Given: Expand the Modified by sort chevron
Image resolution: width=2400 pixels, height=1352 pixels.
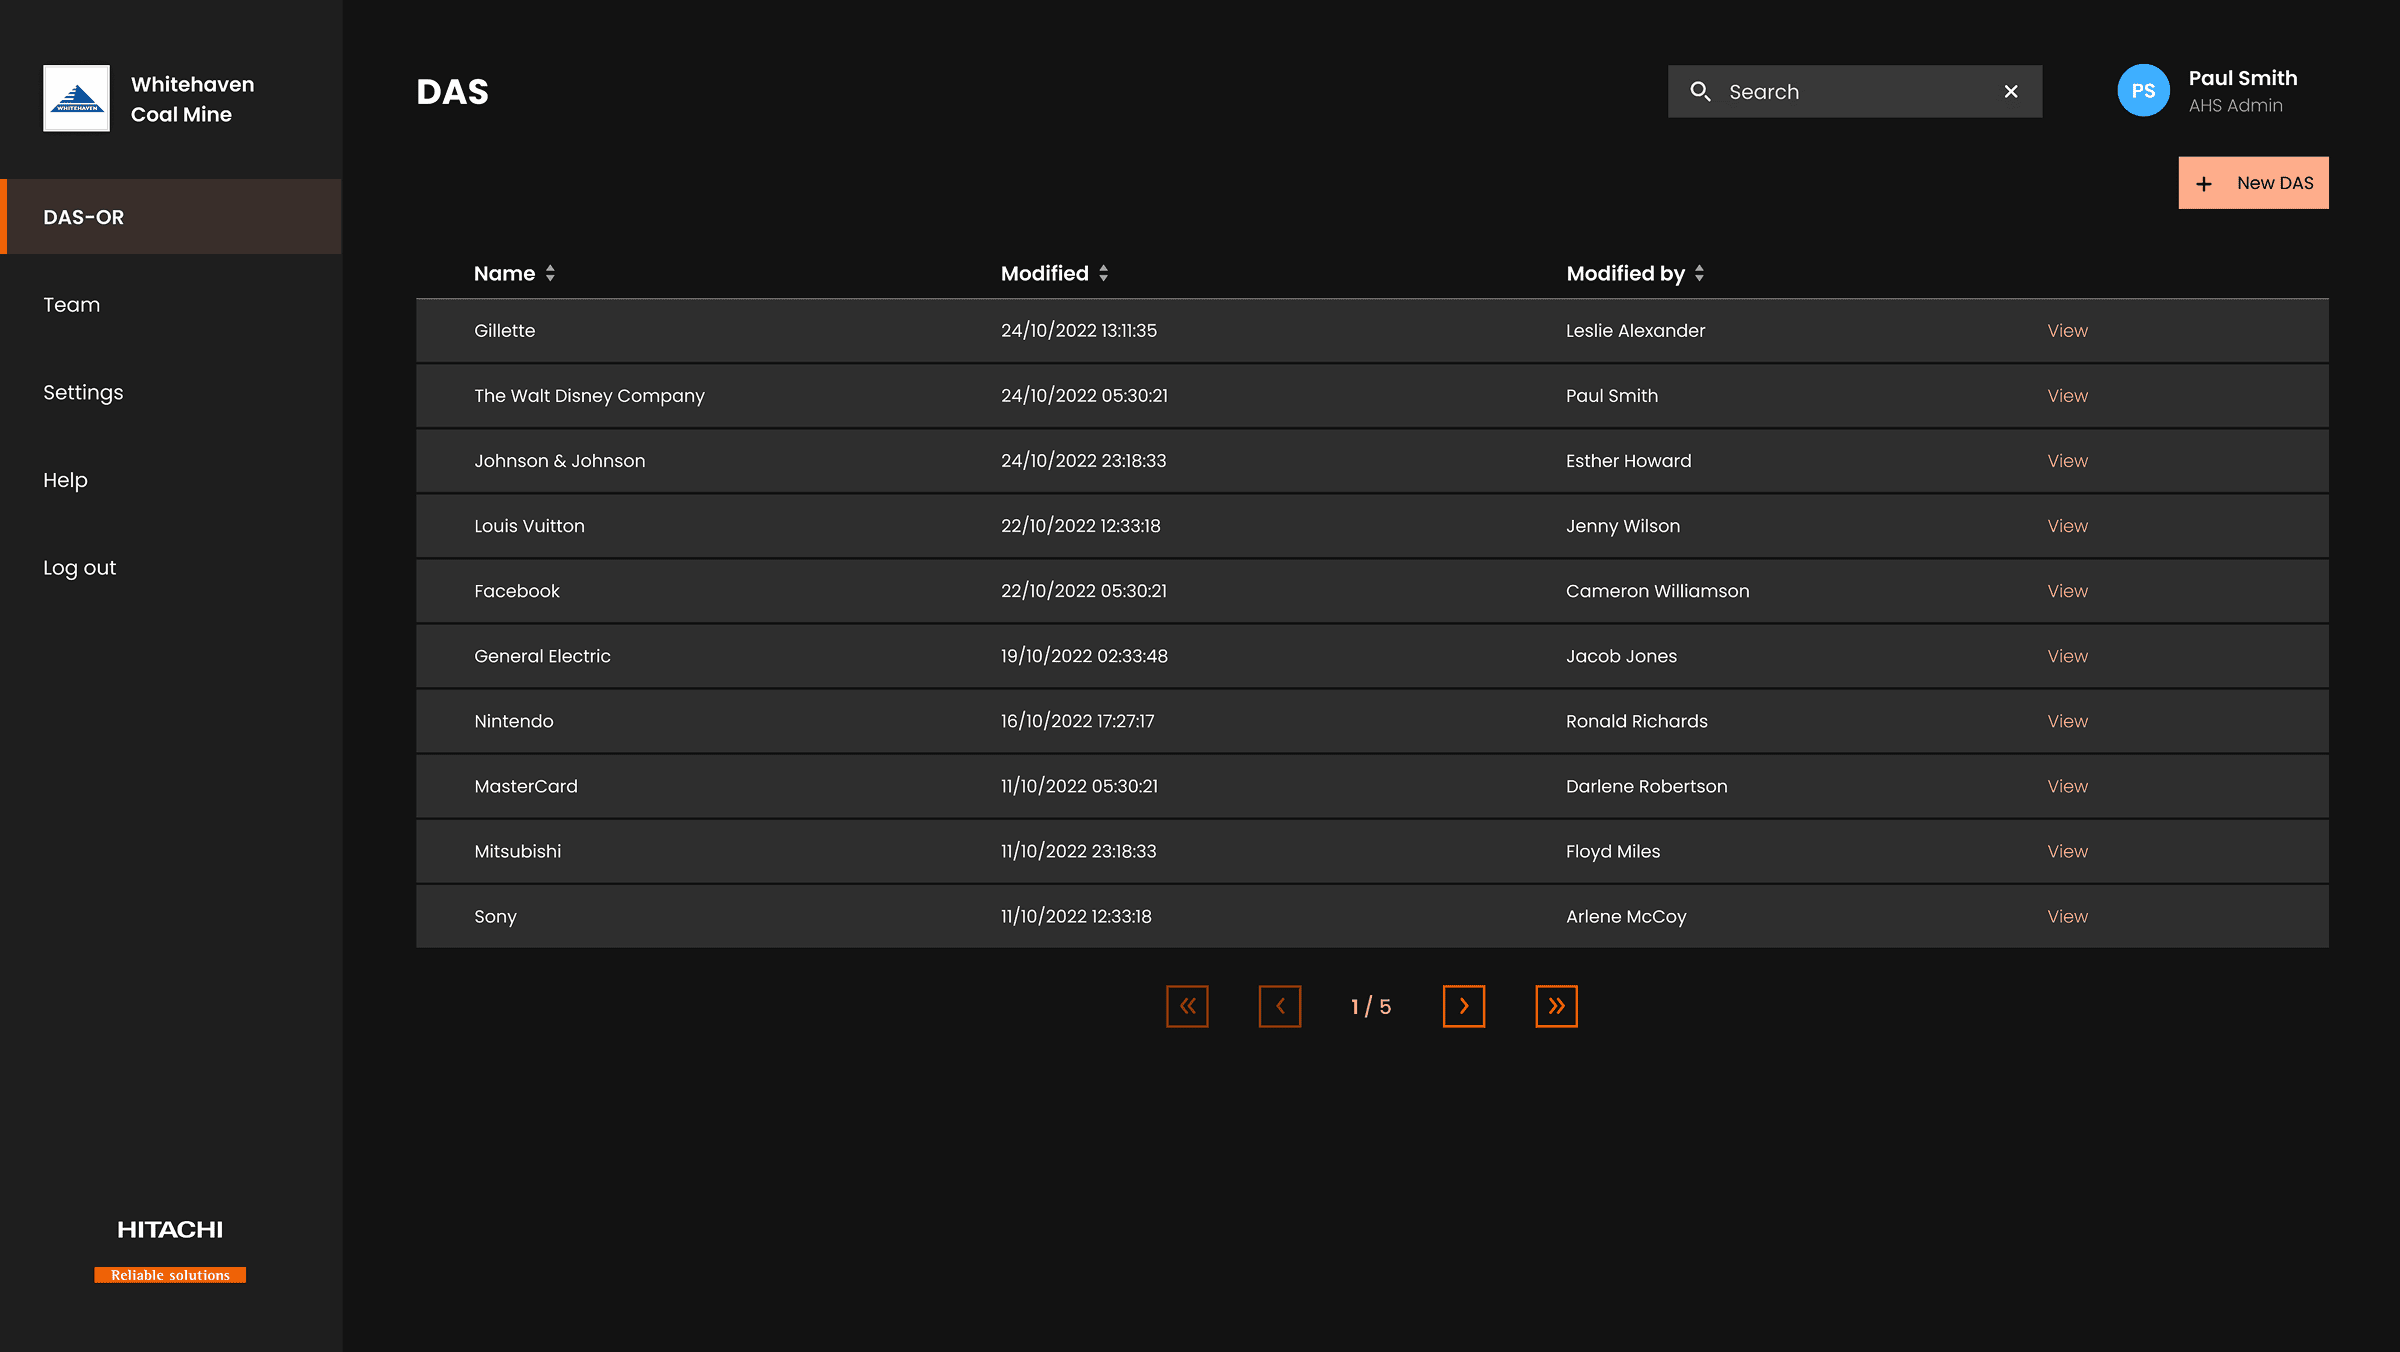Looking at the screenshot, I should click(x=1699, y=273).
